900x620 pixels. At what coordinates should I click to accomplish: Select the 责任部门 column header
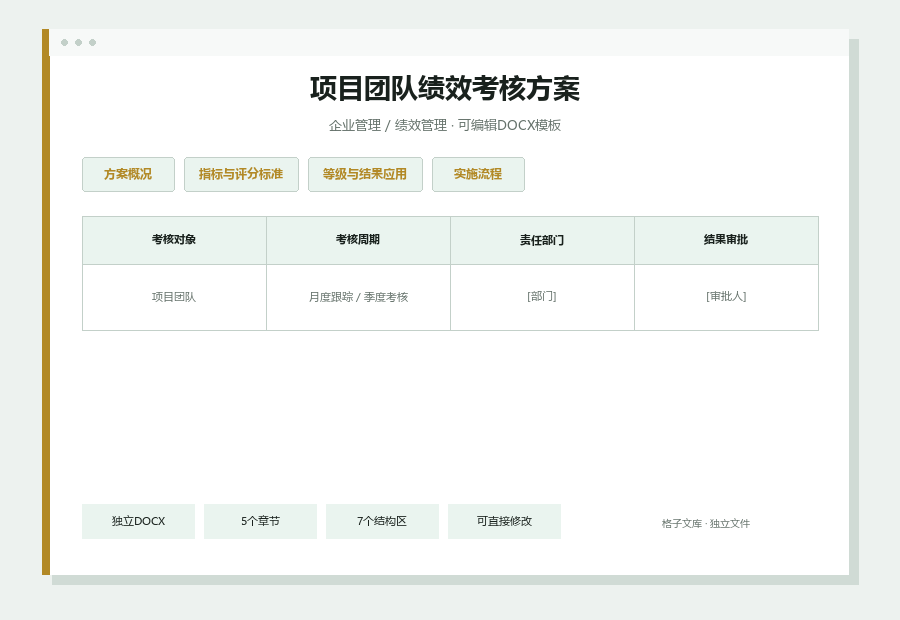pyautogui.click(x=542, y=241)
